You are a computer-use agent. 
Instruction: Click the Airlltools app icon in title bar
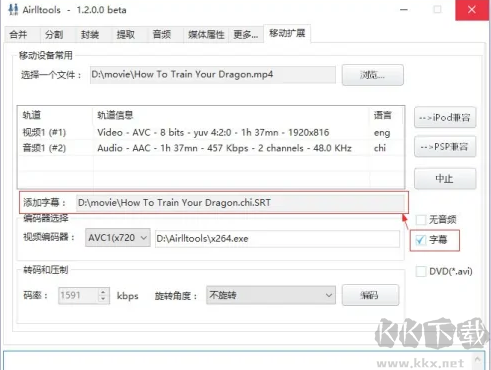[x=13, y=10]
